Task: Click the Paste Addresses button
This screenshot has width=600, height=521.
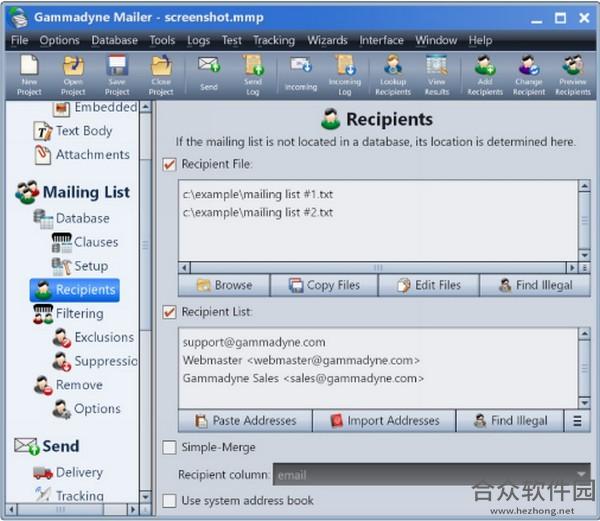Action: 245,421
